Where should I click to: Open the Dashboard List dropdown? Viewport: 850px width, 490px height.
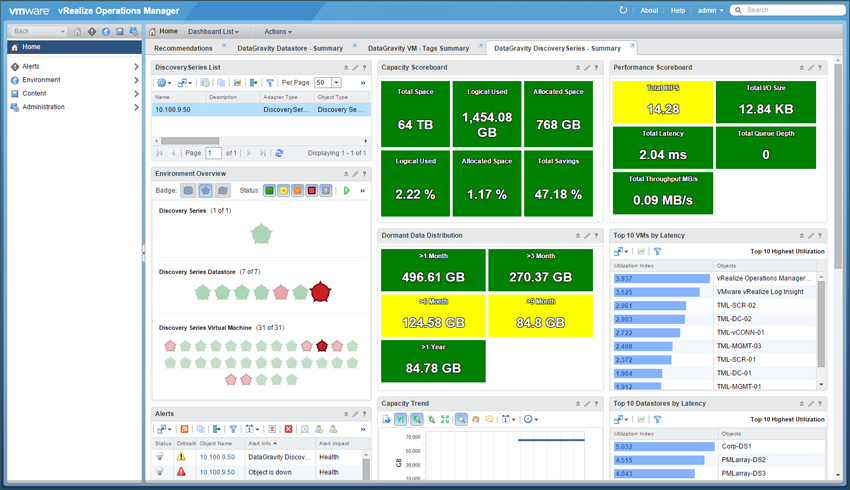214,31
